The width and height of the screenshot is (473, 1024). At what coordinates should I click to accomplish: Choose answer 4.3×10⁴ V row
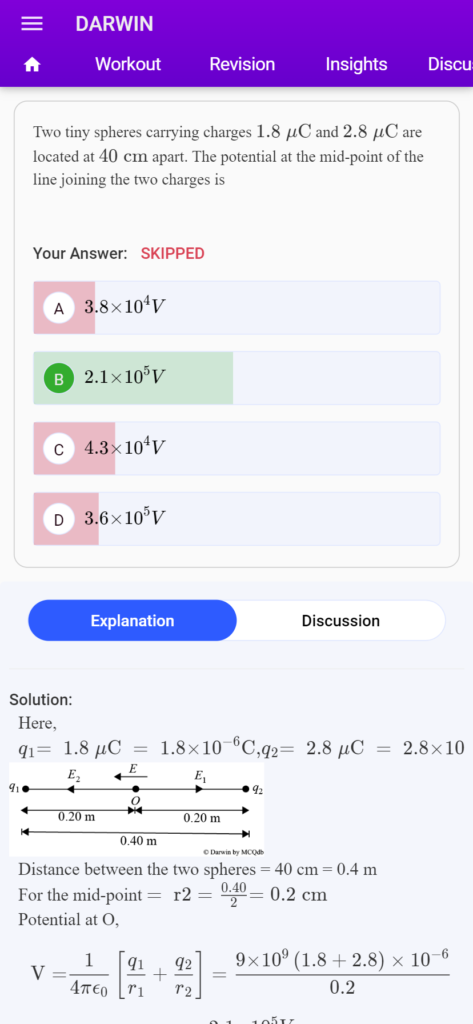pos(236,449)
